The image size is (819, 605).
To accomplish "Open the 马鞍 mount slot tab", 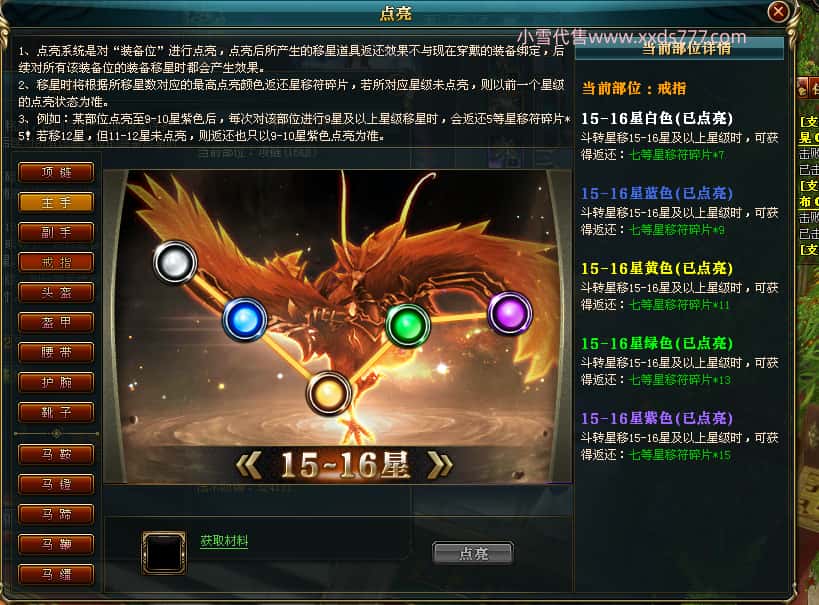I will [56, 455].
